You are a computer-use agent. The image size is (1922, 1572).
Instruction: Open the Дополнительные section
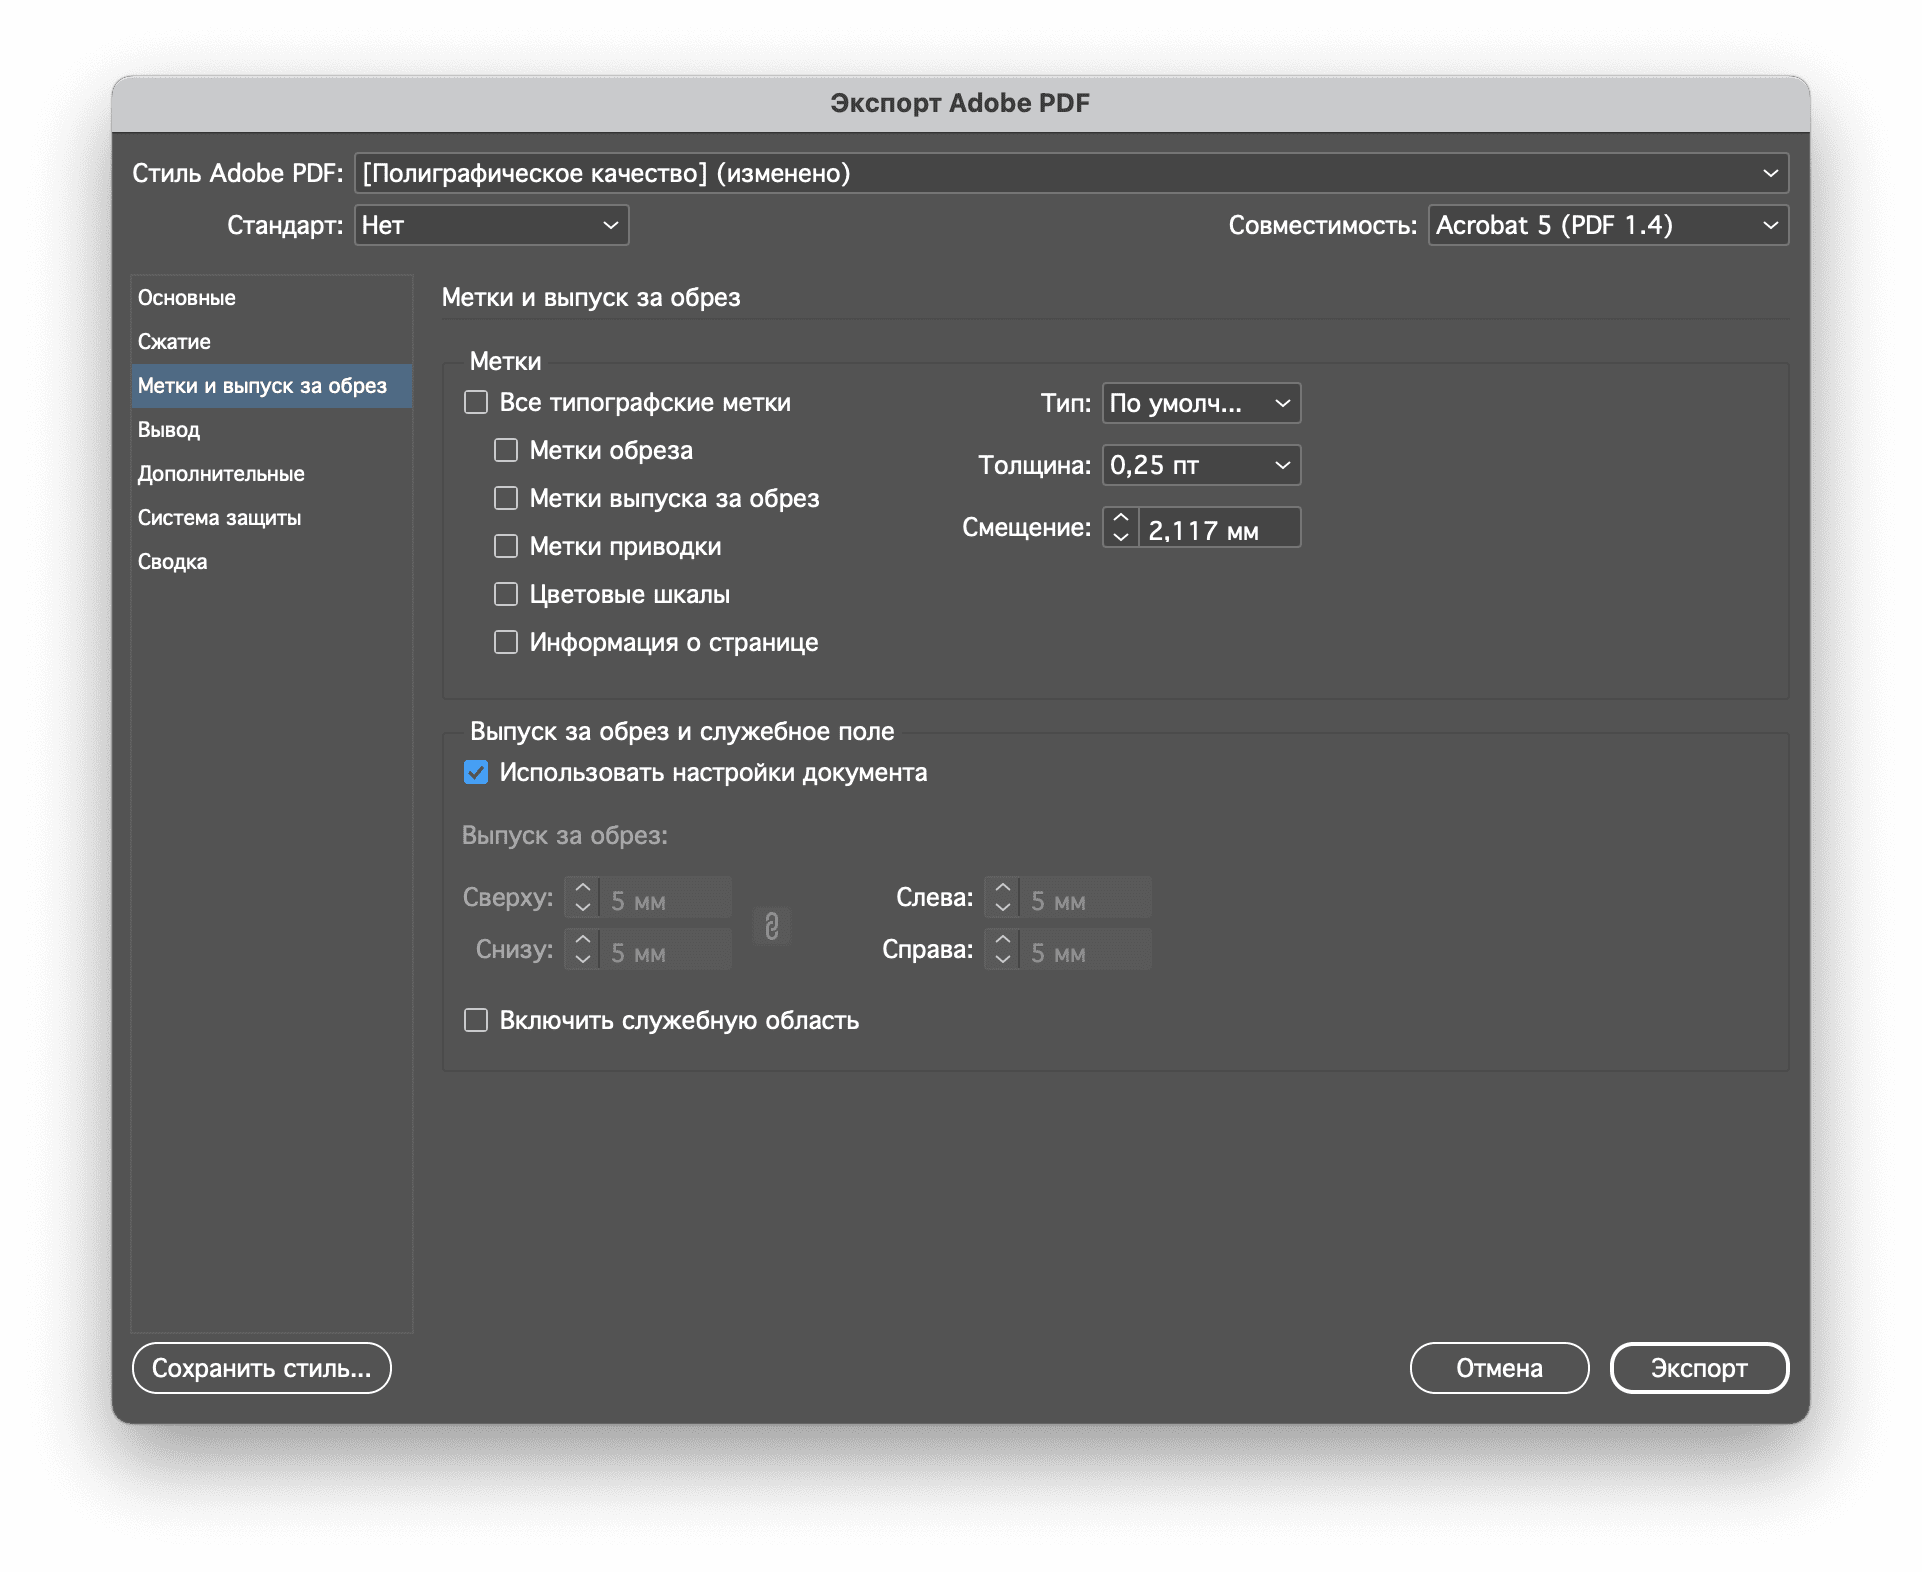272,474
